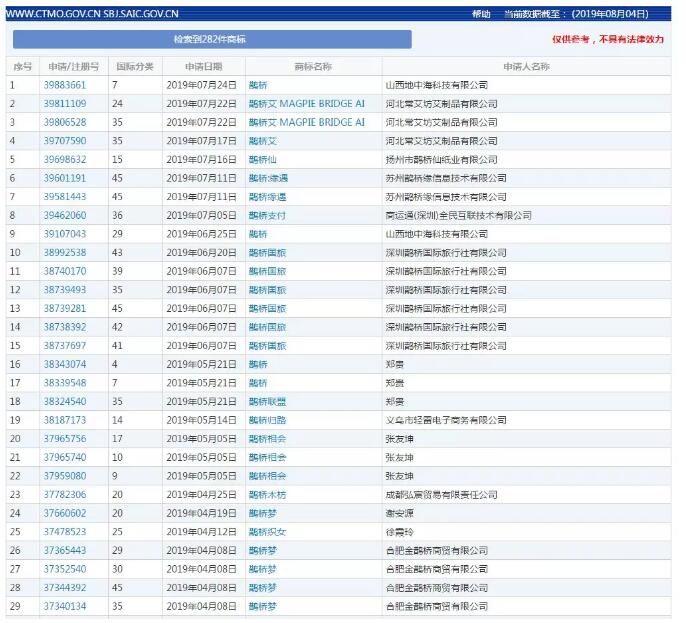
Task: Open registration number 38343074
Action: (65, 364)
